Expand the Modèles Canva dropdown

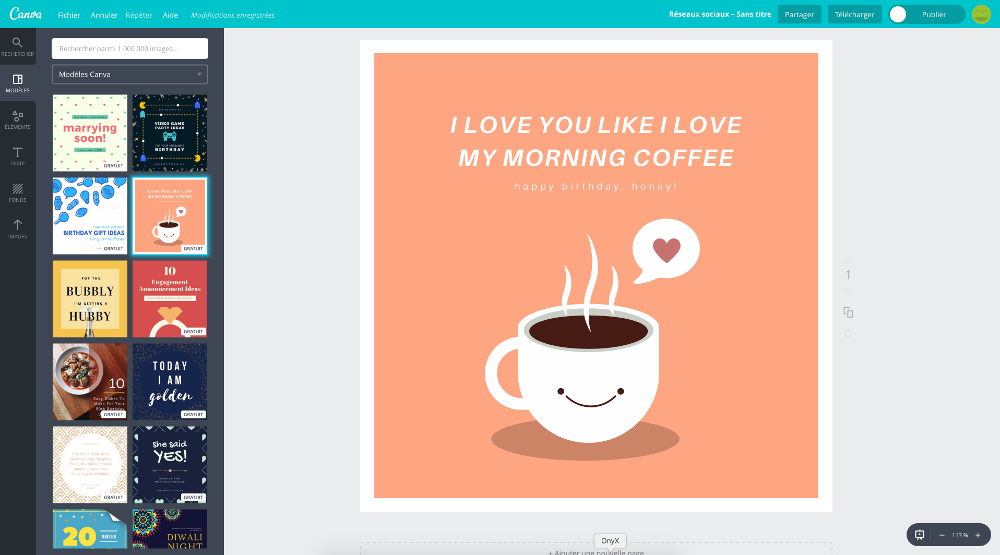(x=130, y=74)
